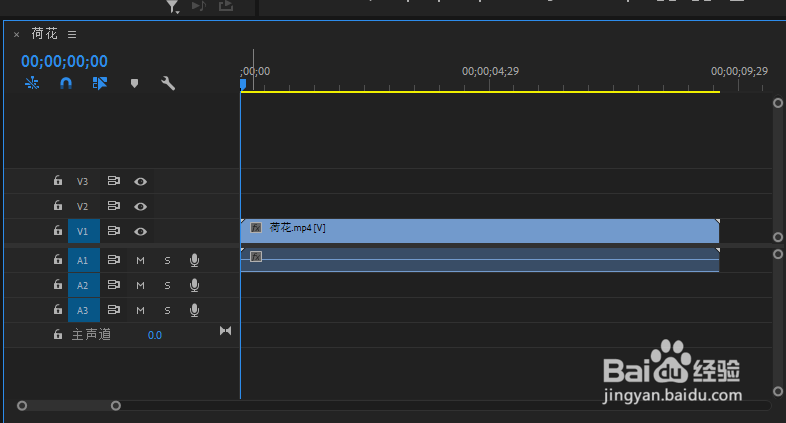Toggle Sync Lock for track V2
Viewport: 786px width, 423px height.
tap(114, 206)
